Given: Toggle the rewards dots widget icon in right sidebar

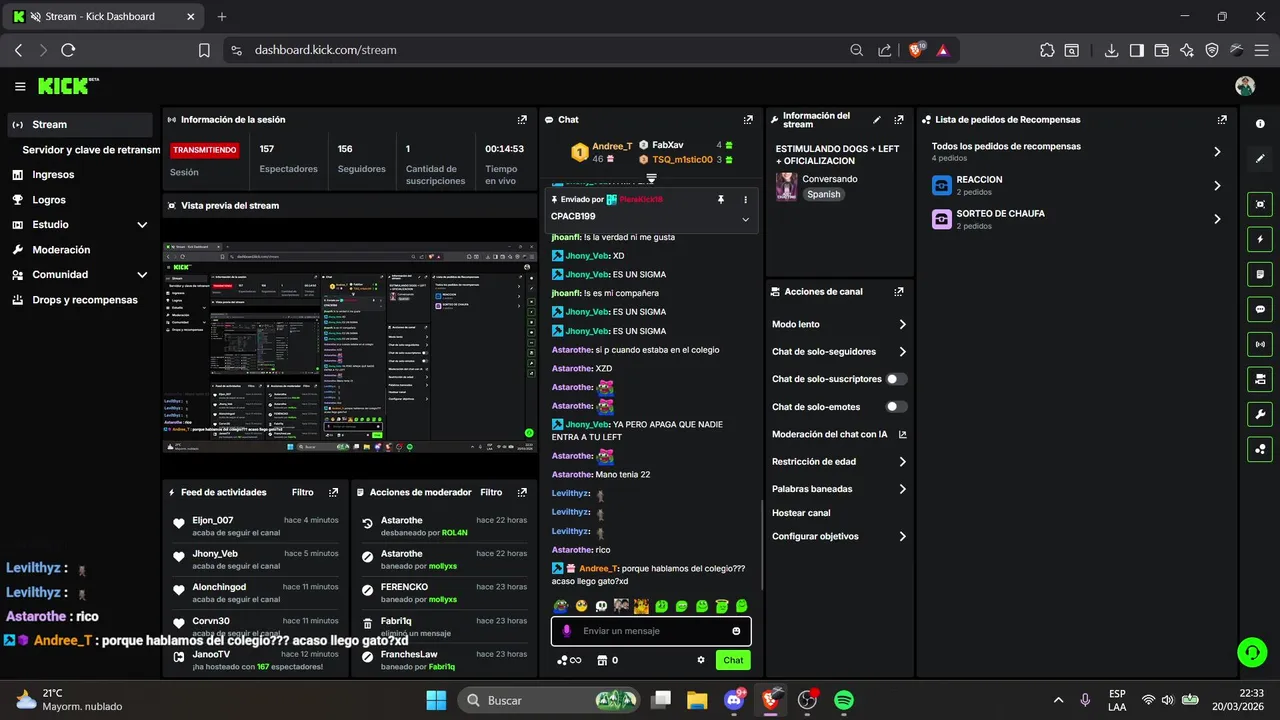Looking at the screenshot, I should 1260,449.
